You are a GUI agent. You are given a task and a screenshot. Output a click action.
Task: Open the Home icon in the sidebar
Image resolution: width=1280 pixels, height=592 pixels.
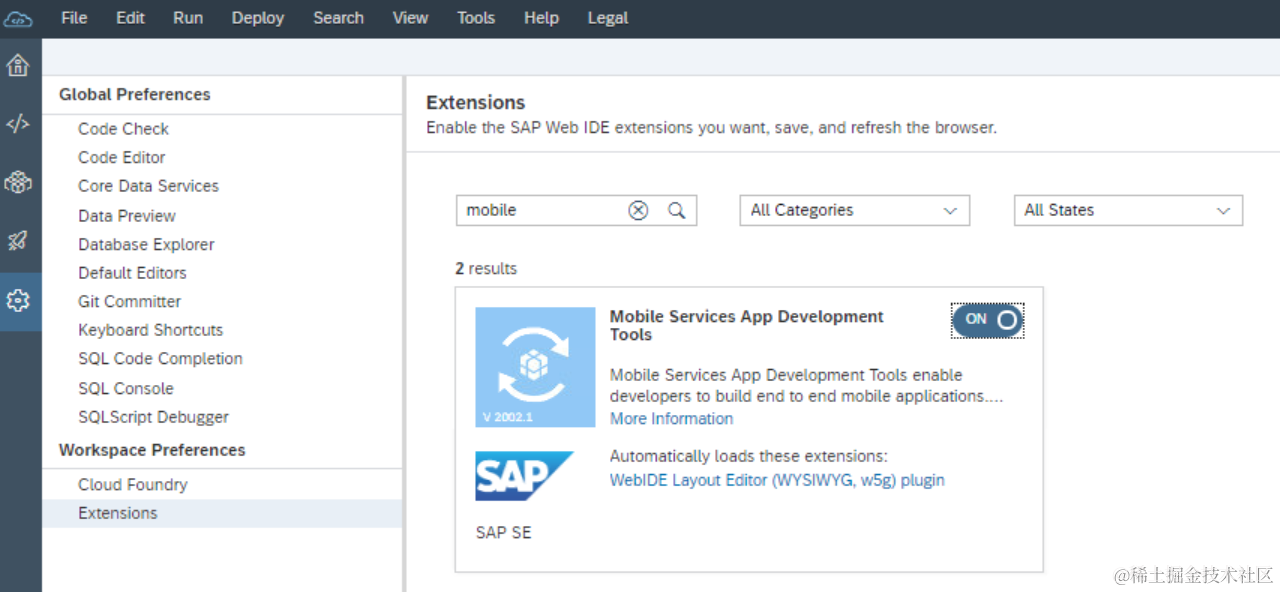coord(18,66)
